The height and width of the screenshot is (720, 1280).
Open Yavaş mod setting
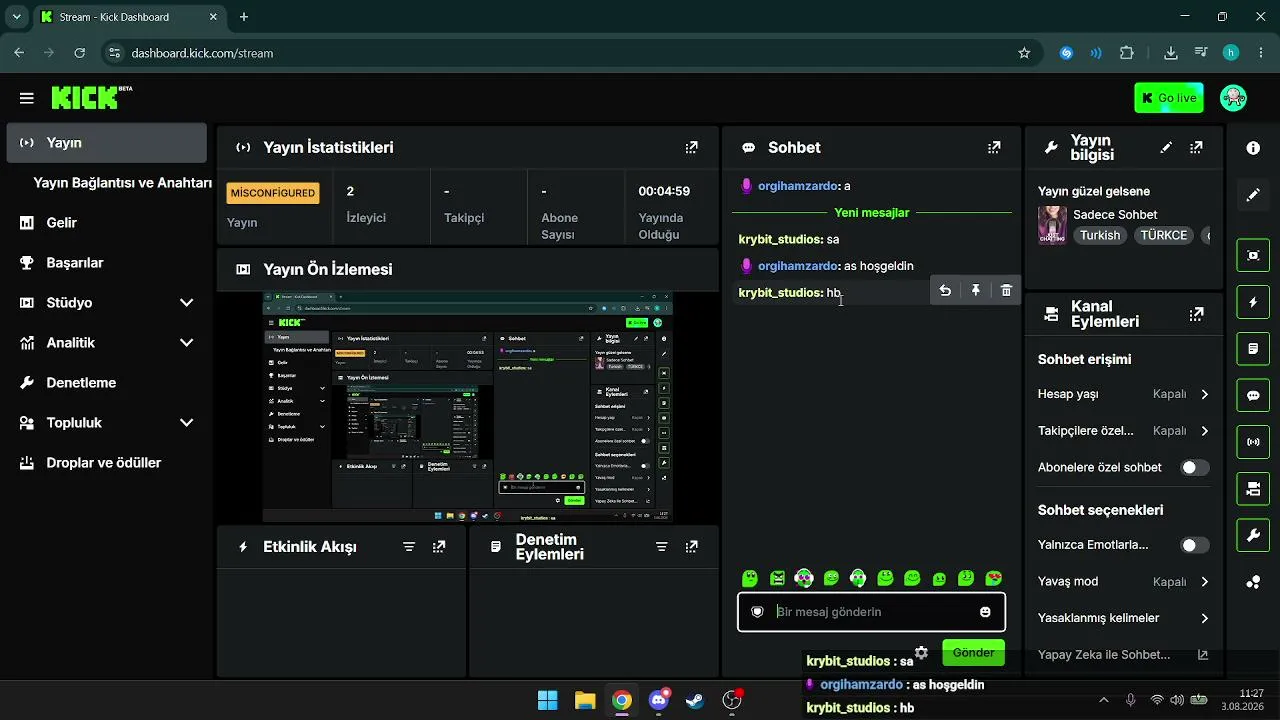[x=1124, y=582]
